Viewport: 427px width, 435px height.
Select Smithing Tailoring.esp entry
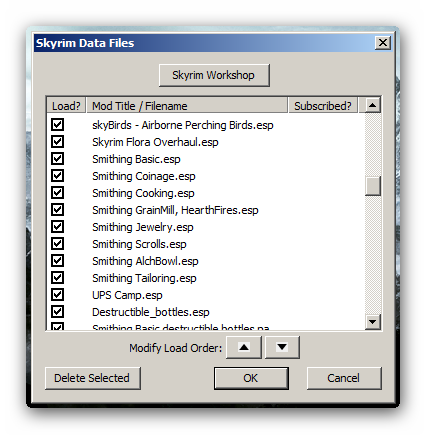[144, 278]
